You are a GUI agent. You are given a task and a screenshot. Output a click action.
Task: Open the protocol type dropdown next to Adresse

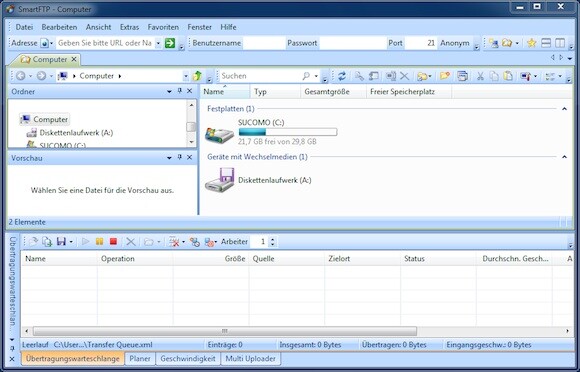click(x=51, y=43)
